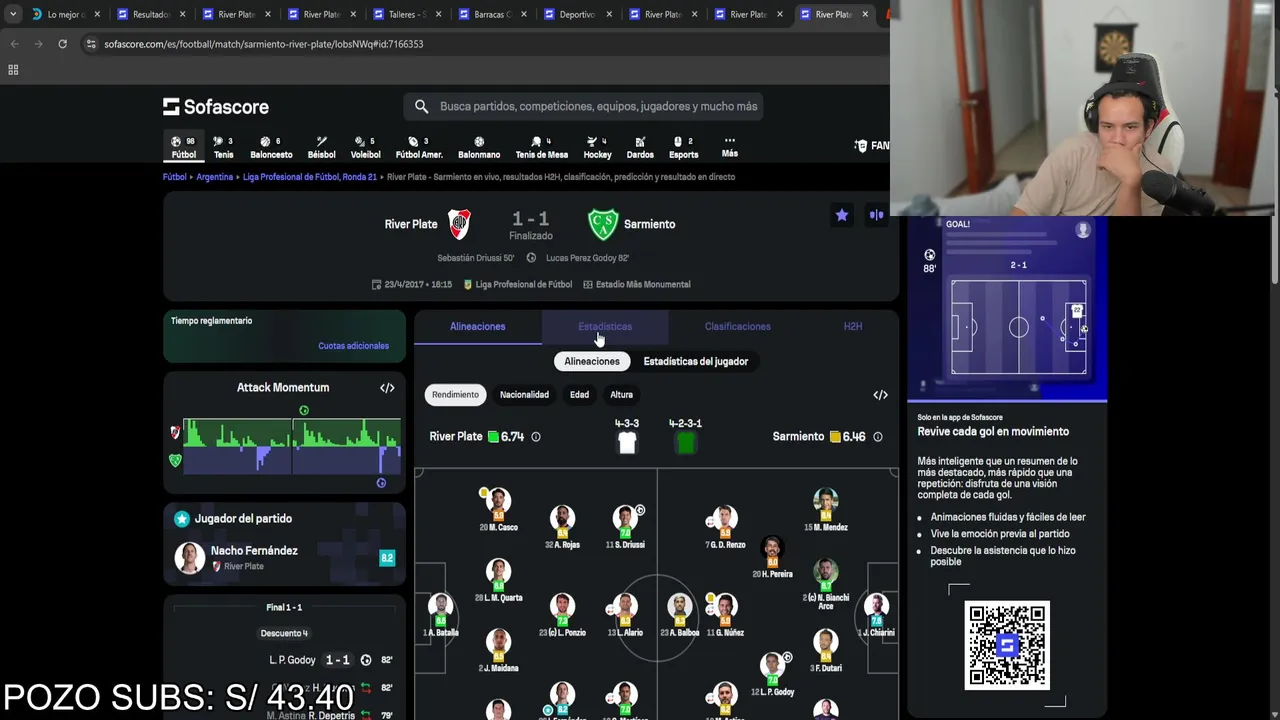This screenshot has width=1280, height=720.
Task: Click the search magnifier icon
Action: pyautogui.click(x=421, y=106)
